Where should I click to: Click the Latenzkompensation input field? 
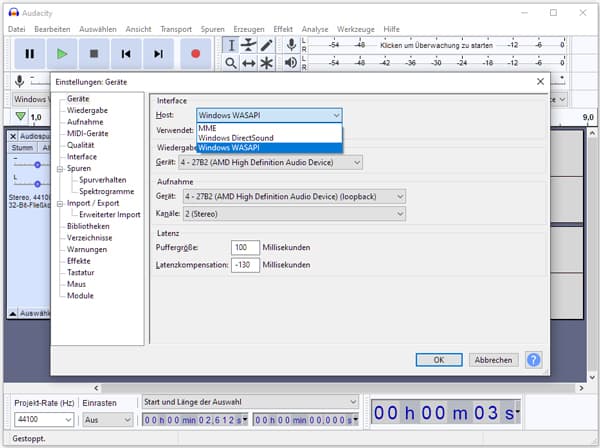(x=245, y=265)
